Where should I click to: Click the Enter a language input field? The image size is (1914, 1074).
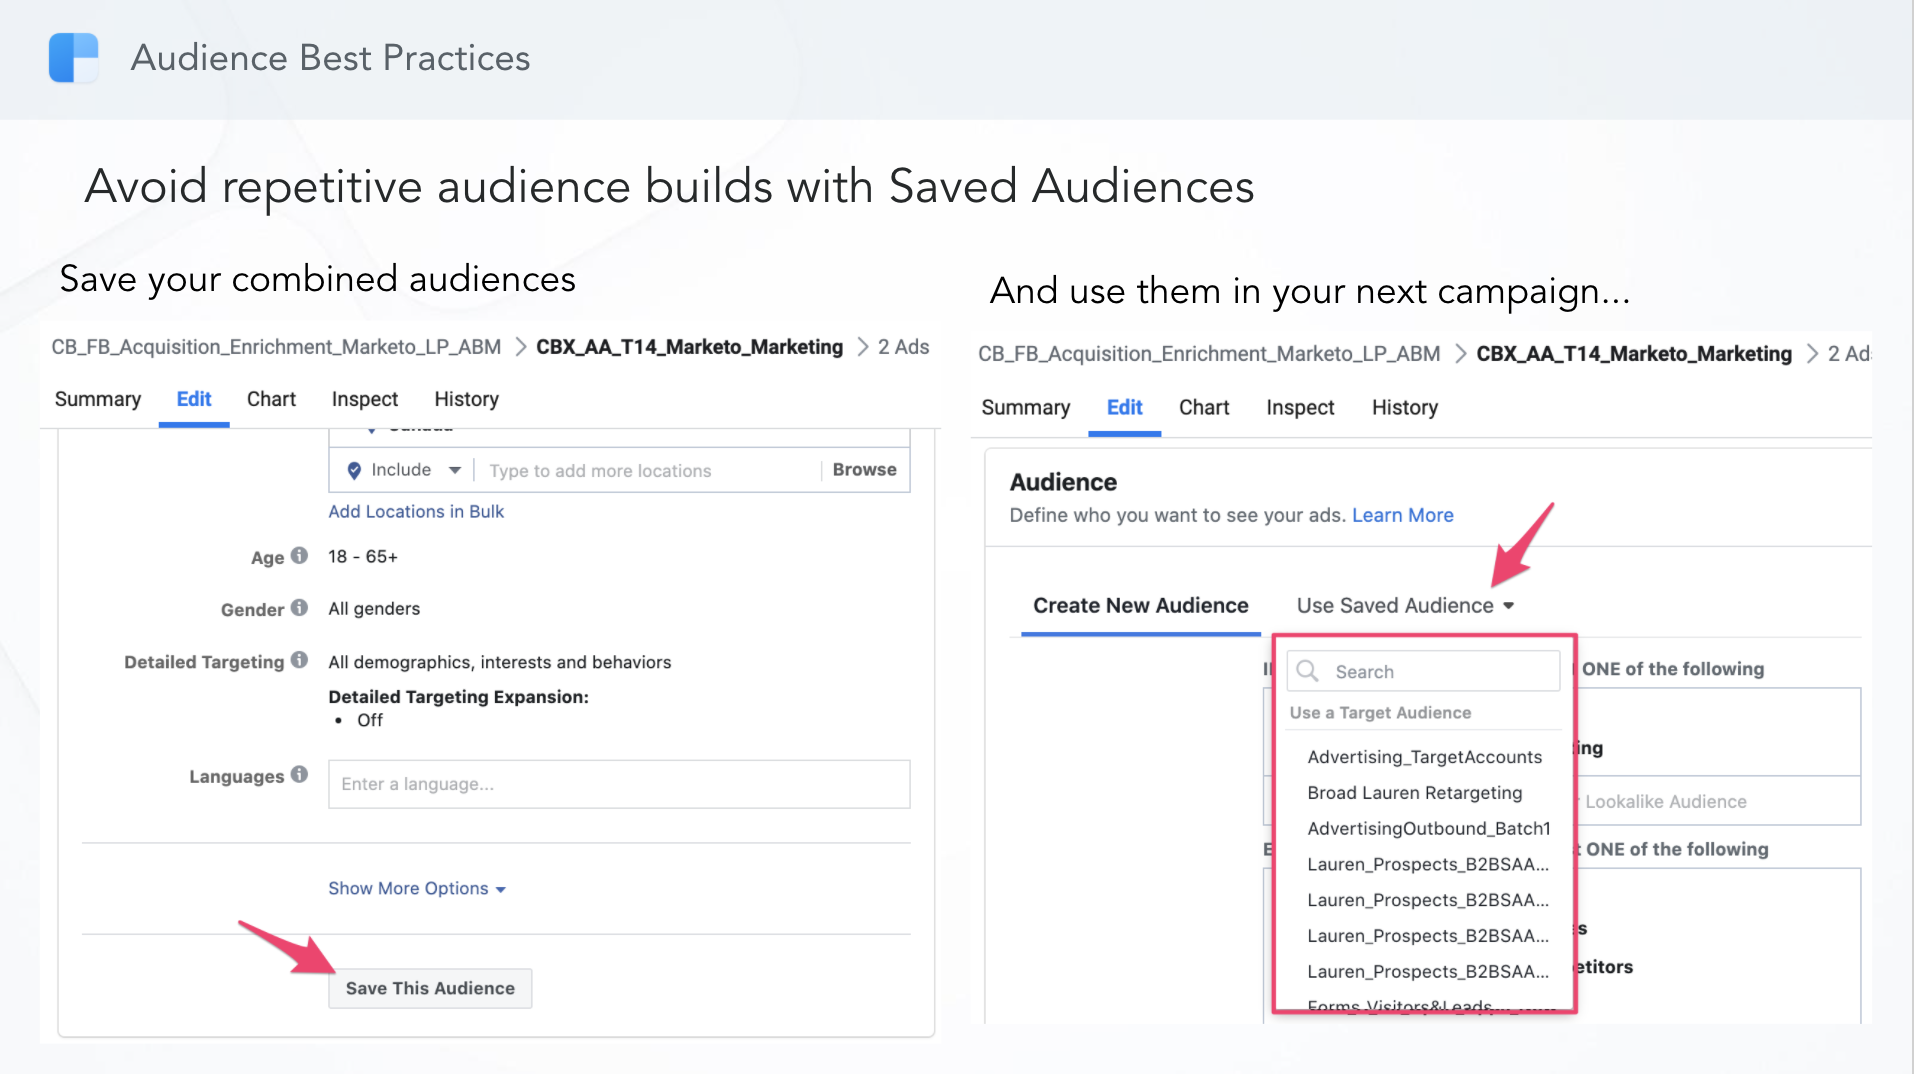click(619, 784)
